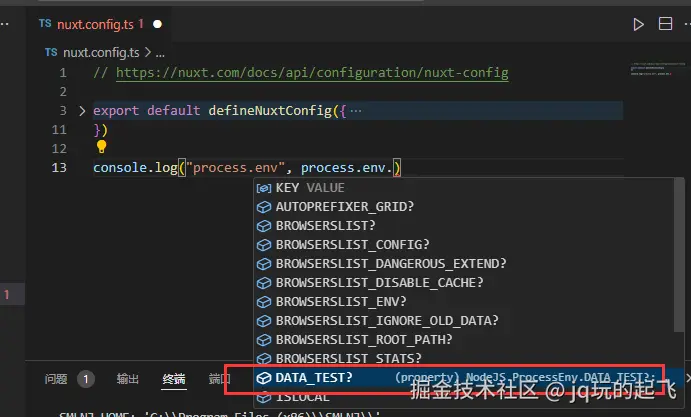The height and width of the screenshot is (417, 691).
Task: Click the property icon beside DATA_TEST?
Action: tap(264, 378)
